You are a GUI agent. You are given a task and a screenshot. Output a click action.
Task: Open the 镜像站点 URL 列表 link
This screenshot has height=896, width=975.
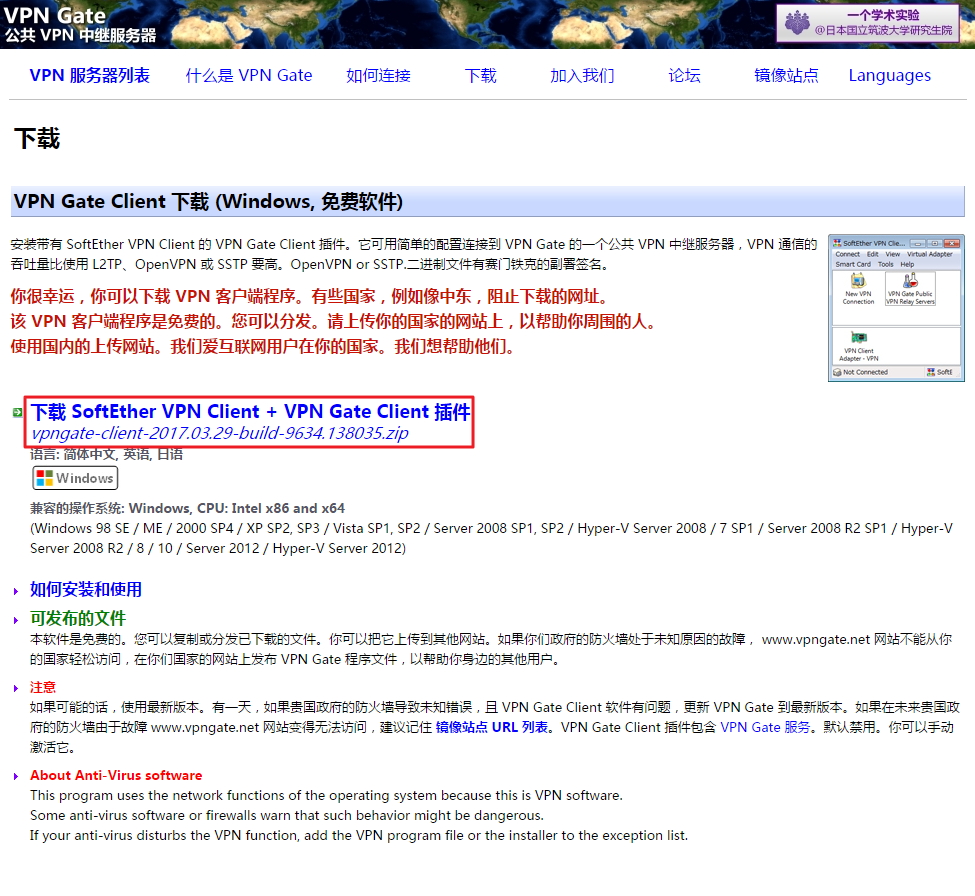pyautogui.click(x=492, y=727)
